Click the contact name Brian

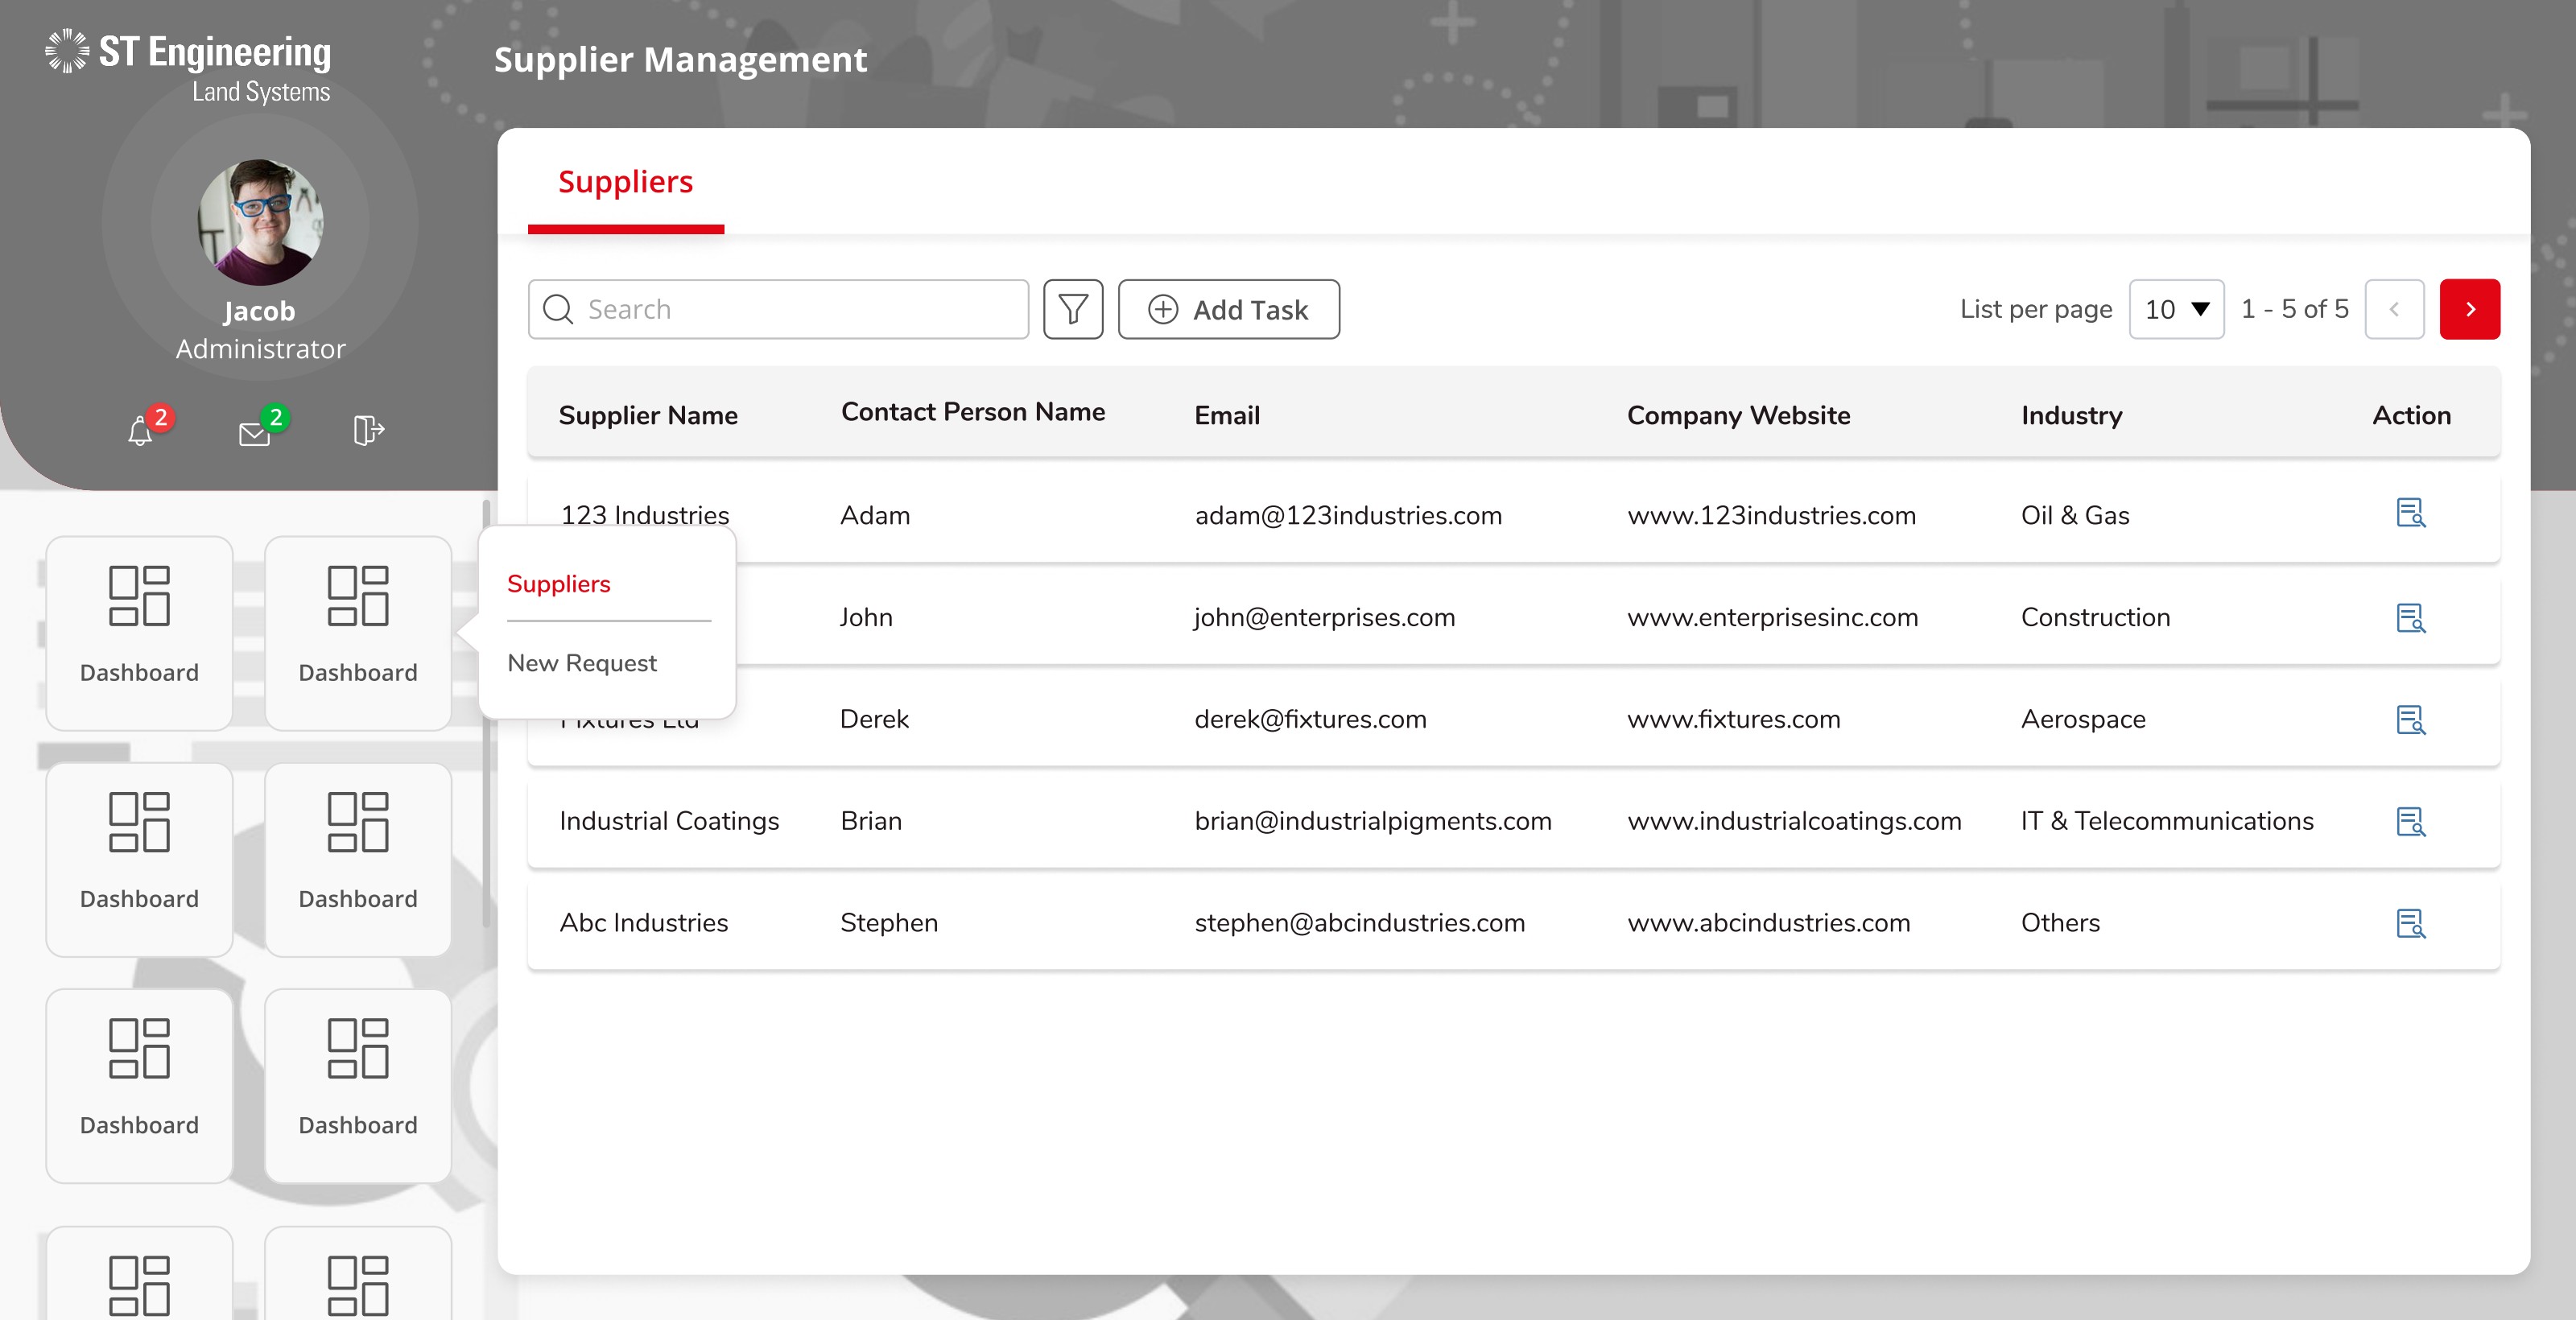click(870, 821)
